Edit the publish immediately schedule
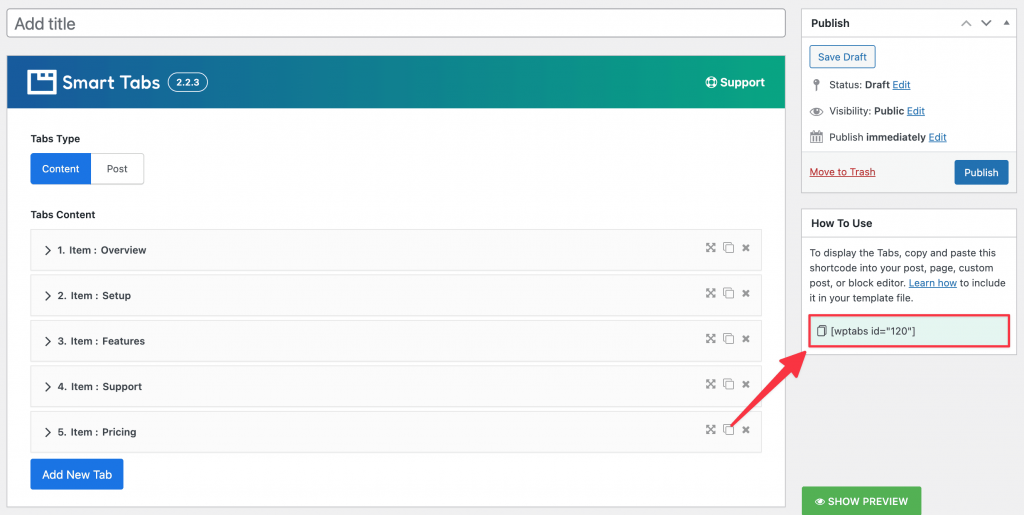 point(937,137)
